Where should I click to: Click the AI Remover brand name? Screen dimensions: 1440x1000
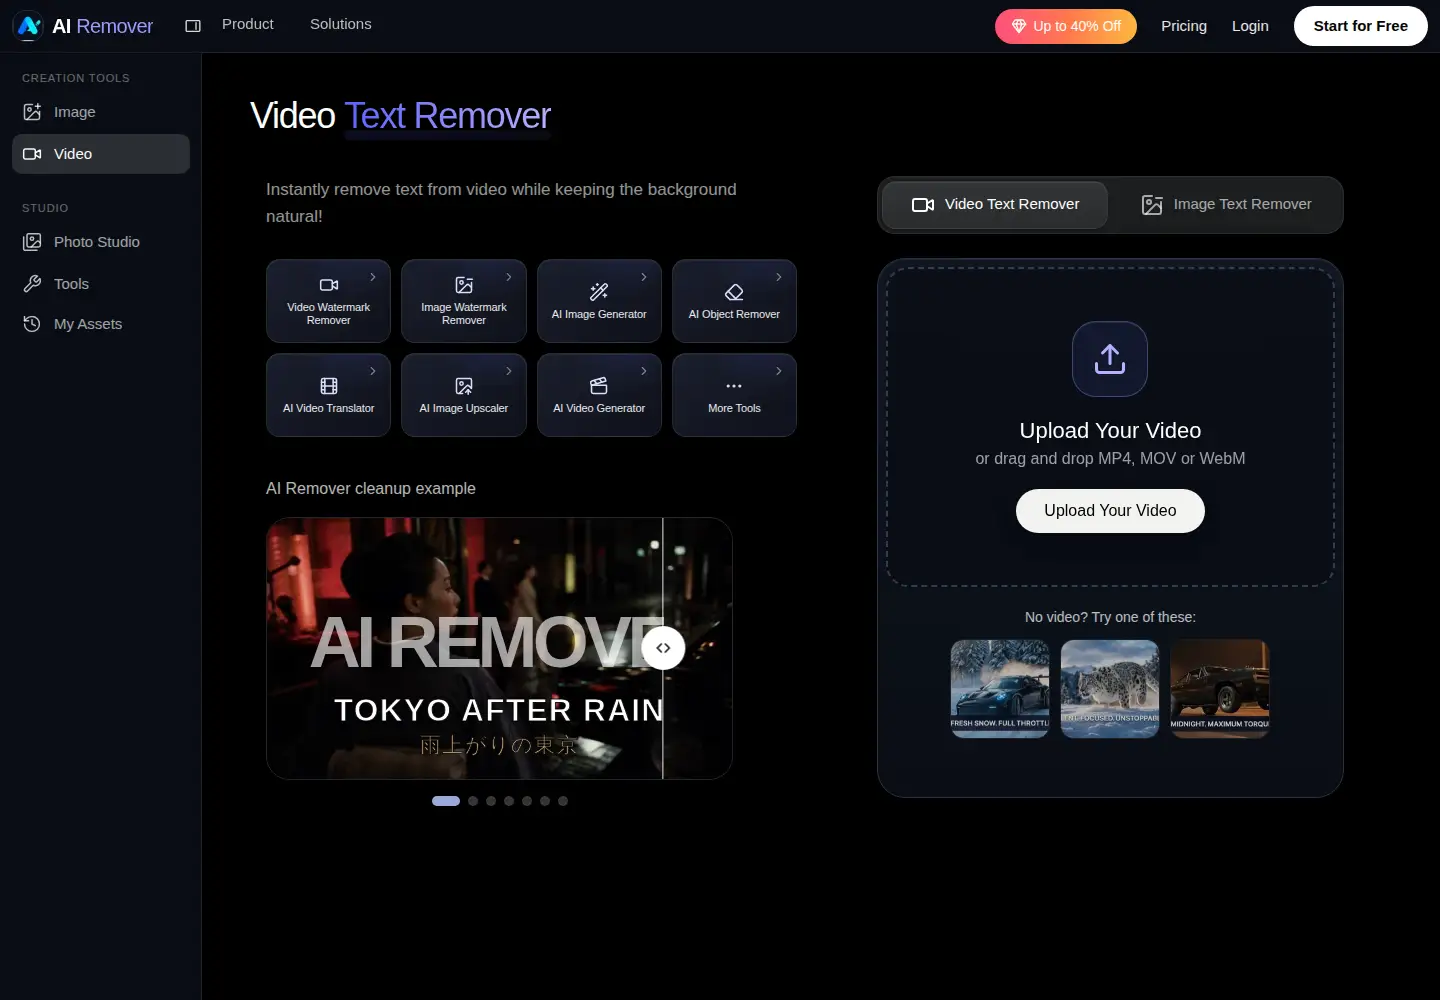click(102, 26)
